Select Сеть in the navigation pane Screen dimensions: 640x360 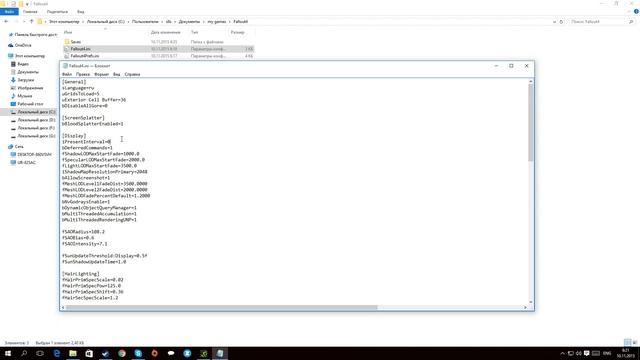(x=19, y=147)
